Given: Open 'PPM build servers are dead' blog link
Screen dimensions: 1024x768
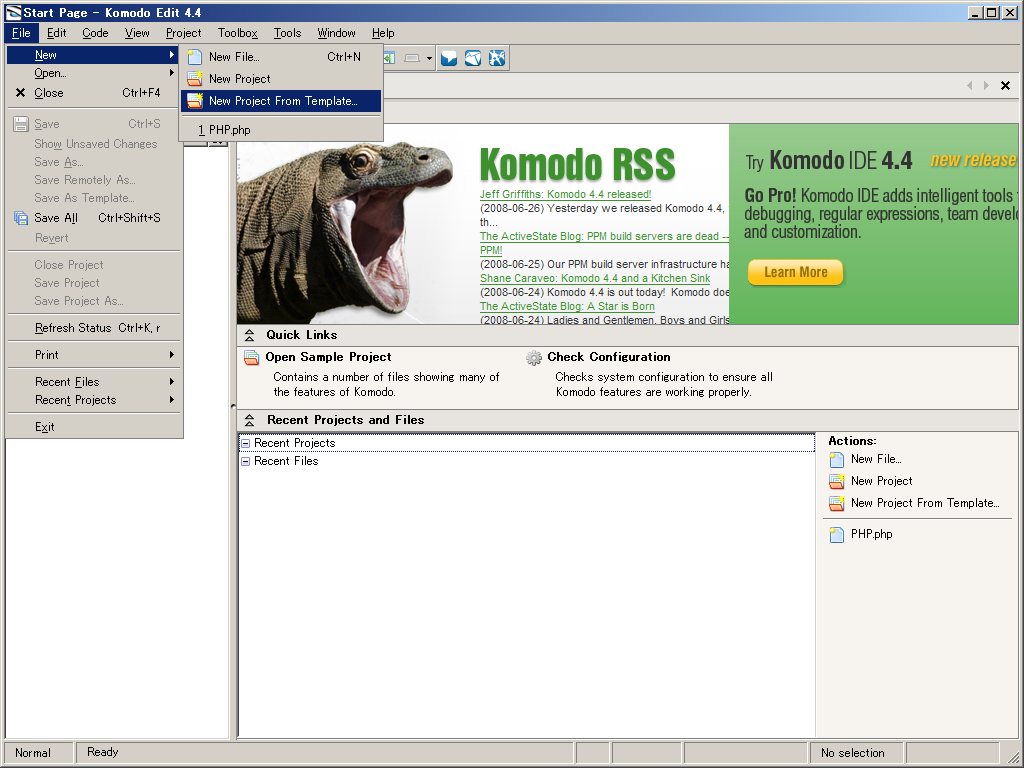Looking at the screenshot, I should [604, 236].
